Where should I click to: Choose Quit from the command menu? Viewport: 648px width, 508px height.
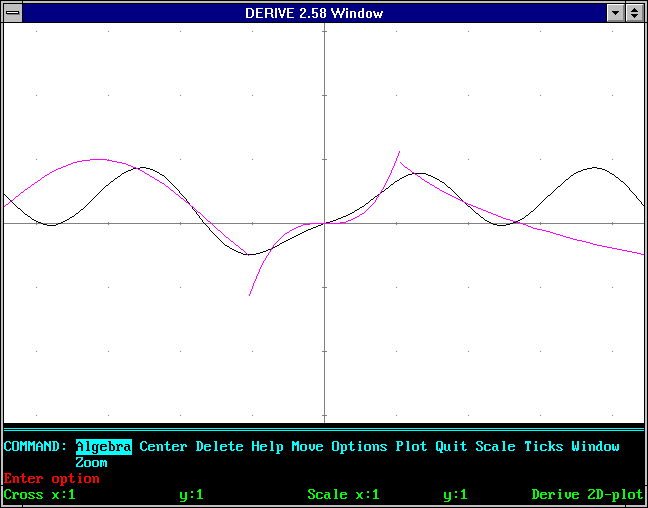point(451,447)
